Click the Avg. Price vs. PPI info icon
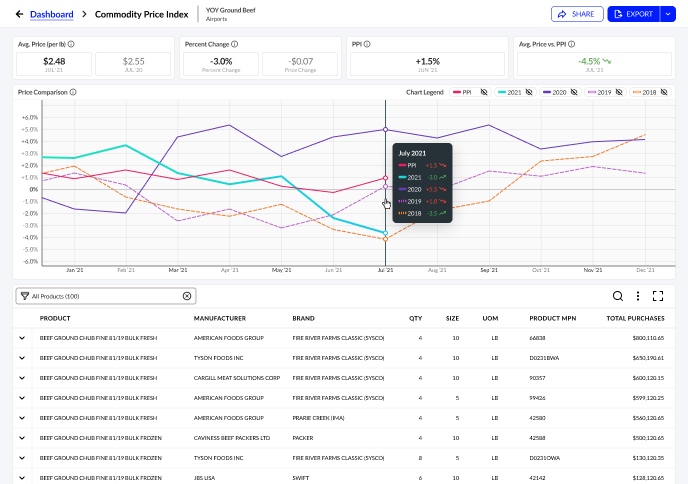 click(572, 44)
